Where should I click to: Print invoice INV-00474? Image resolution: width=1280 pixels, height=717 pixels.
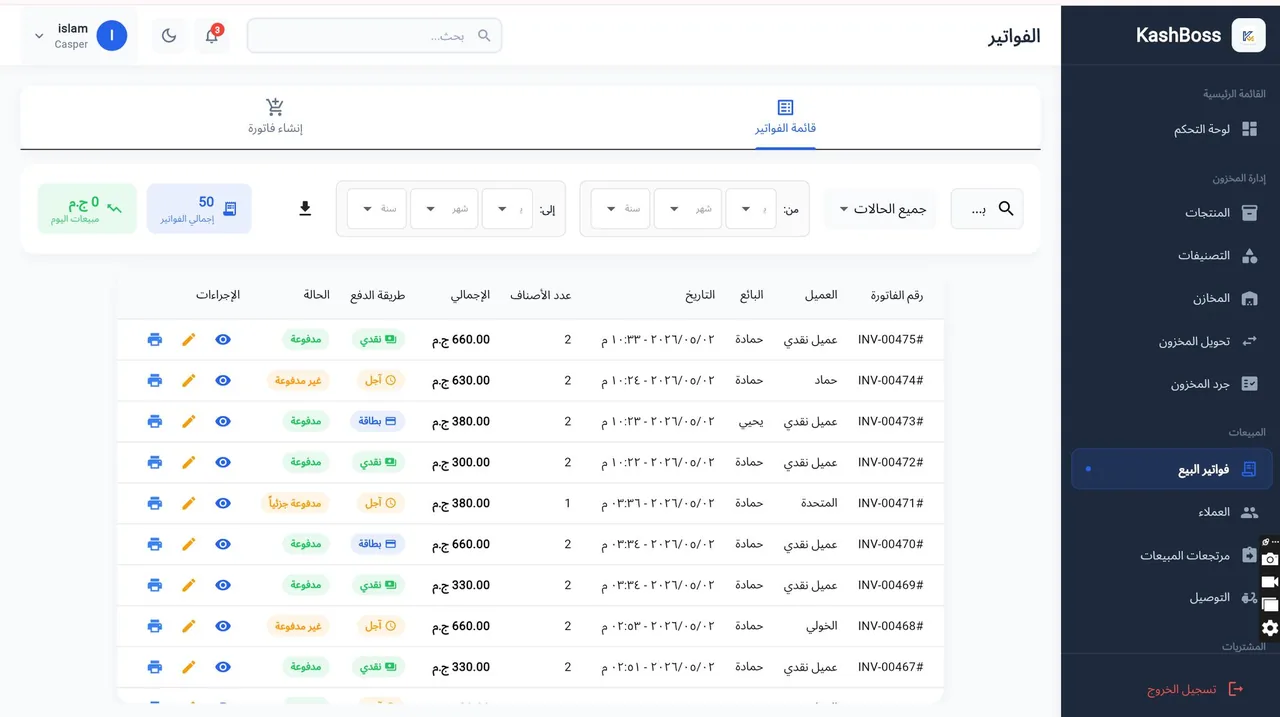click(154, 380)
